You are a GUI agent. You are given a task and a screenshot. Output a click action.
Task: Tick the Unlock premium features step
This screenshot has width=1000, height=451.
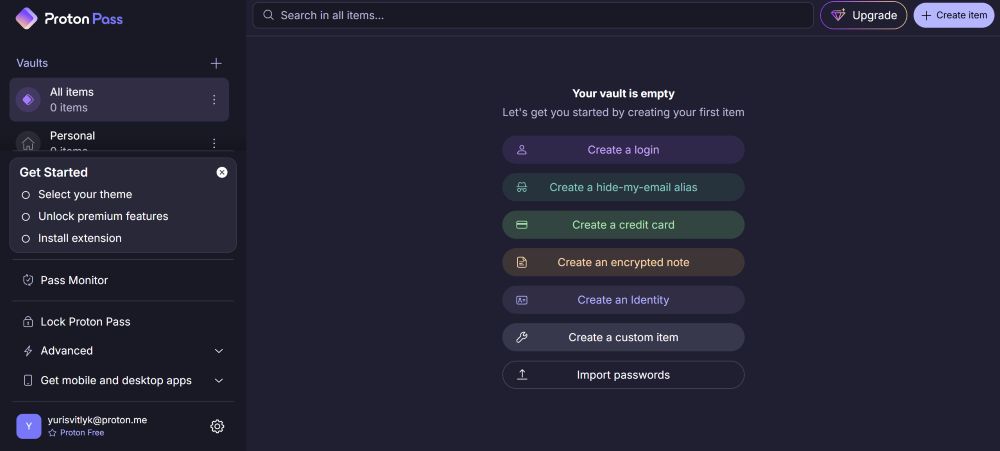pos(26,217)
